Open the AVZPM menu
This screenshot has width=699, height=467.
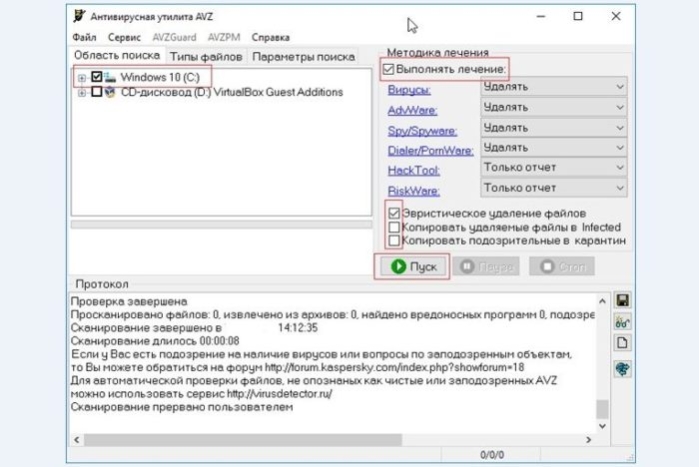click(224, 37)
